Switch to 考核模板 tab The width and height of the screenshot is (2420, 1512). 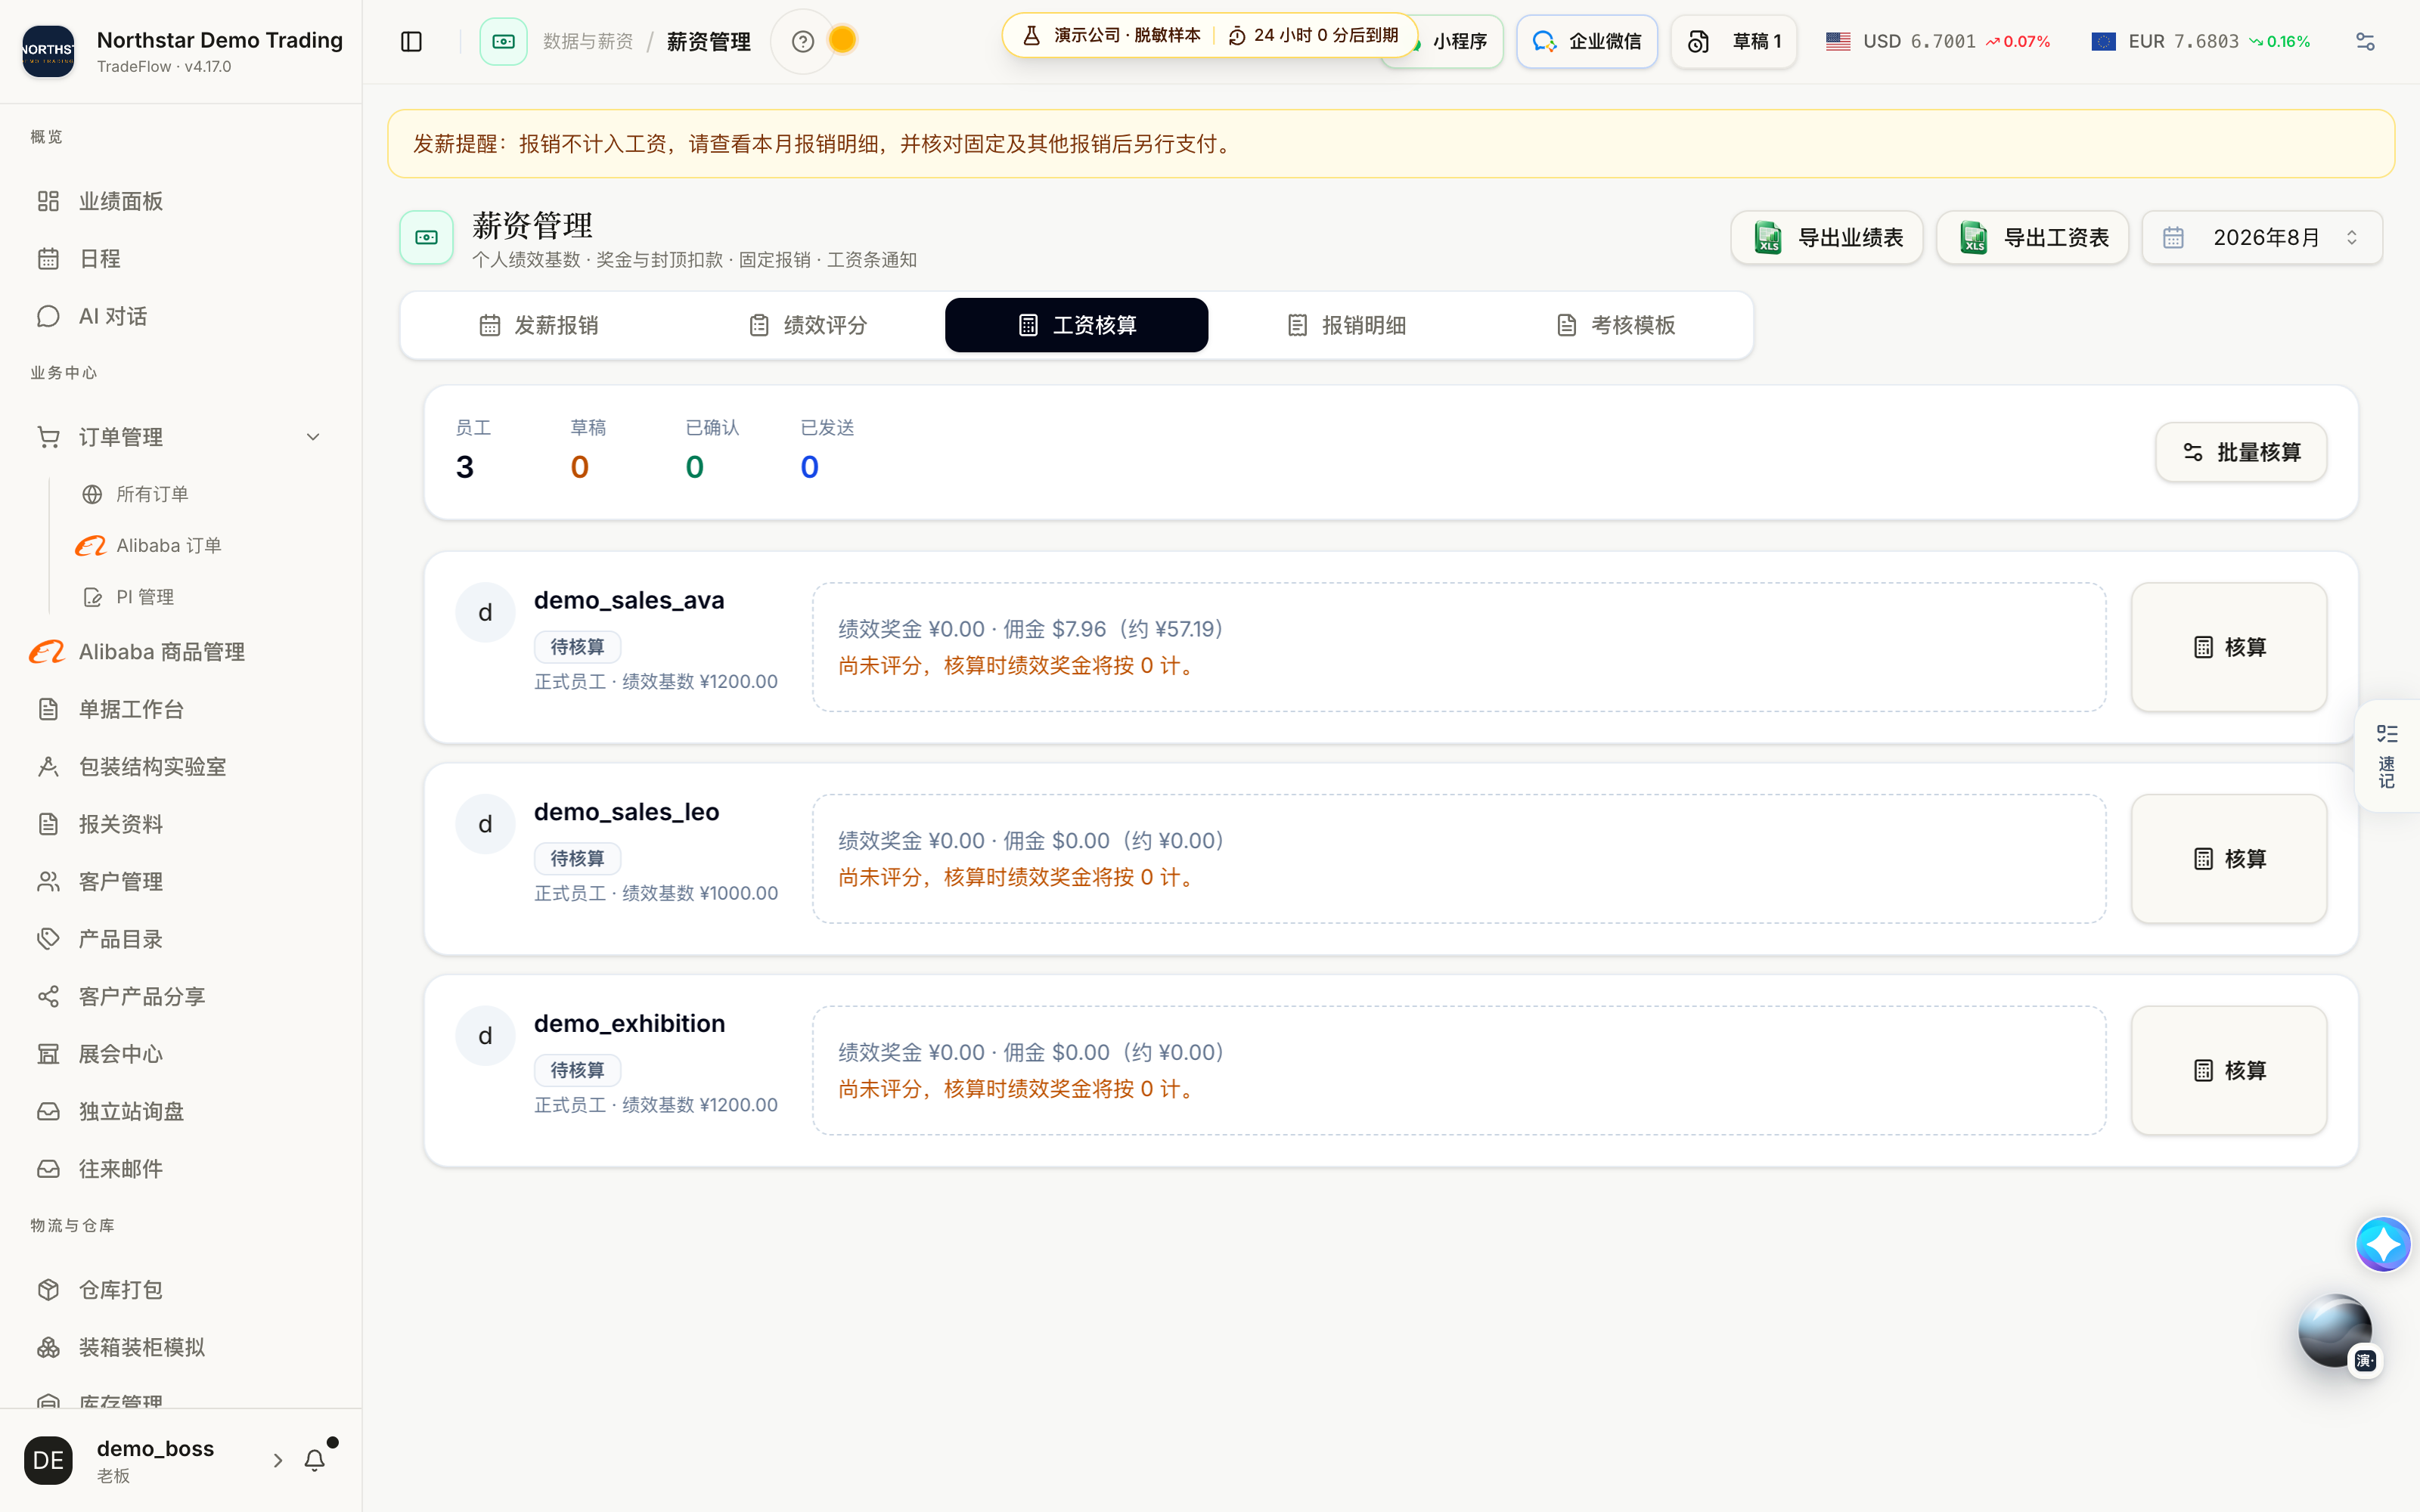click(1615, 325)
